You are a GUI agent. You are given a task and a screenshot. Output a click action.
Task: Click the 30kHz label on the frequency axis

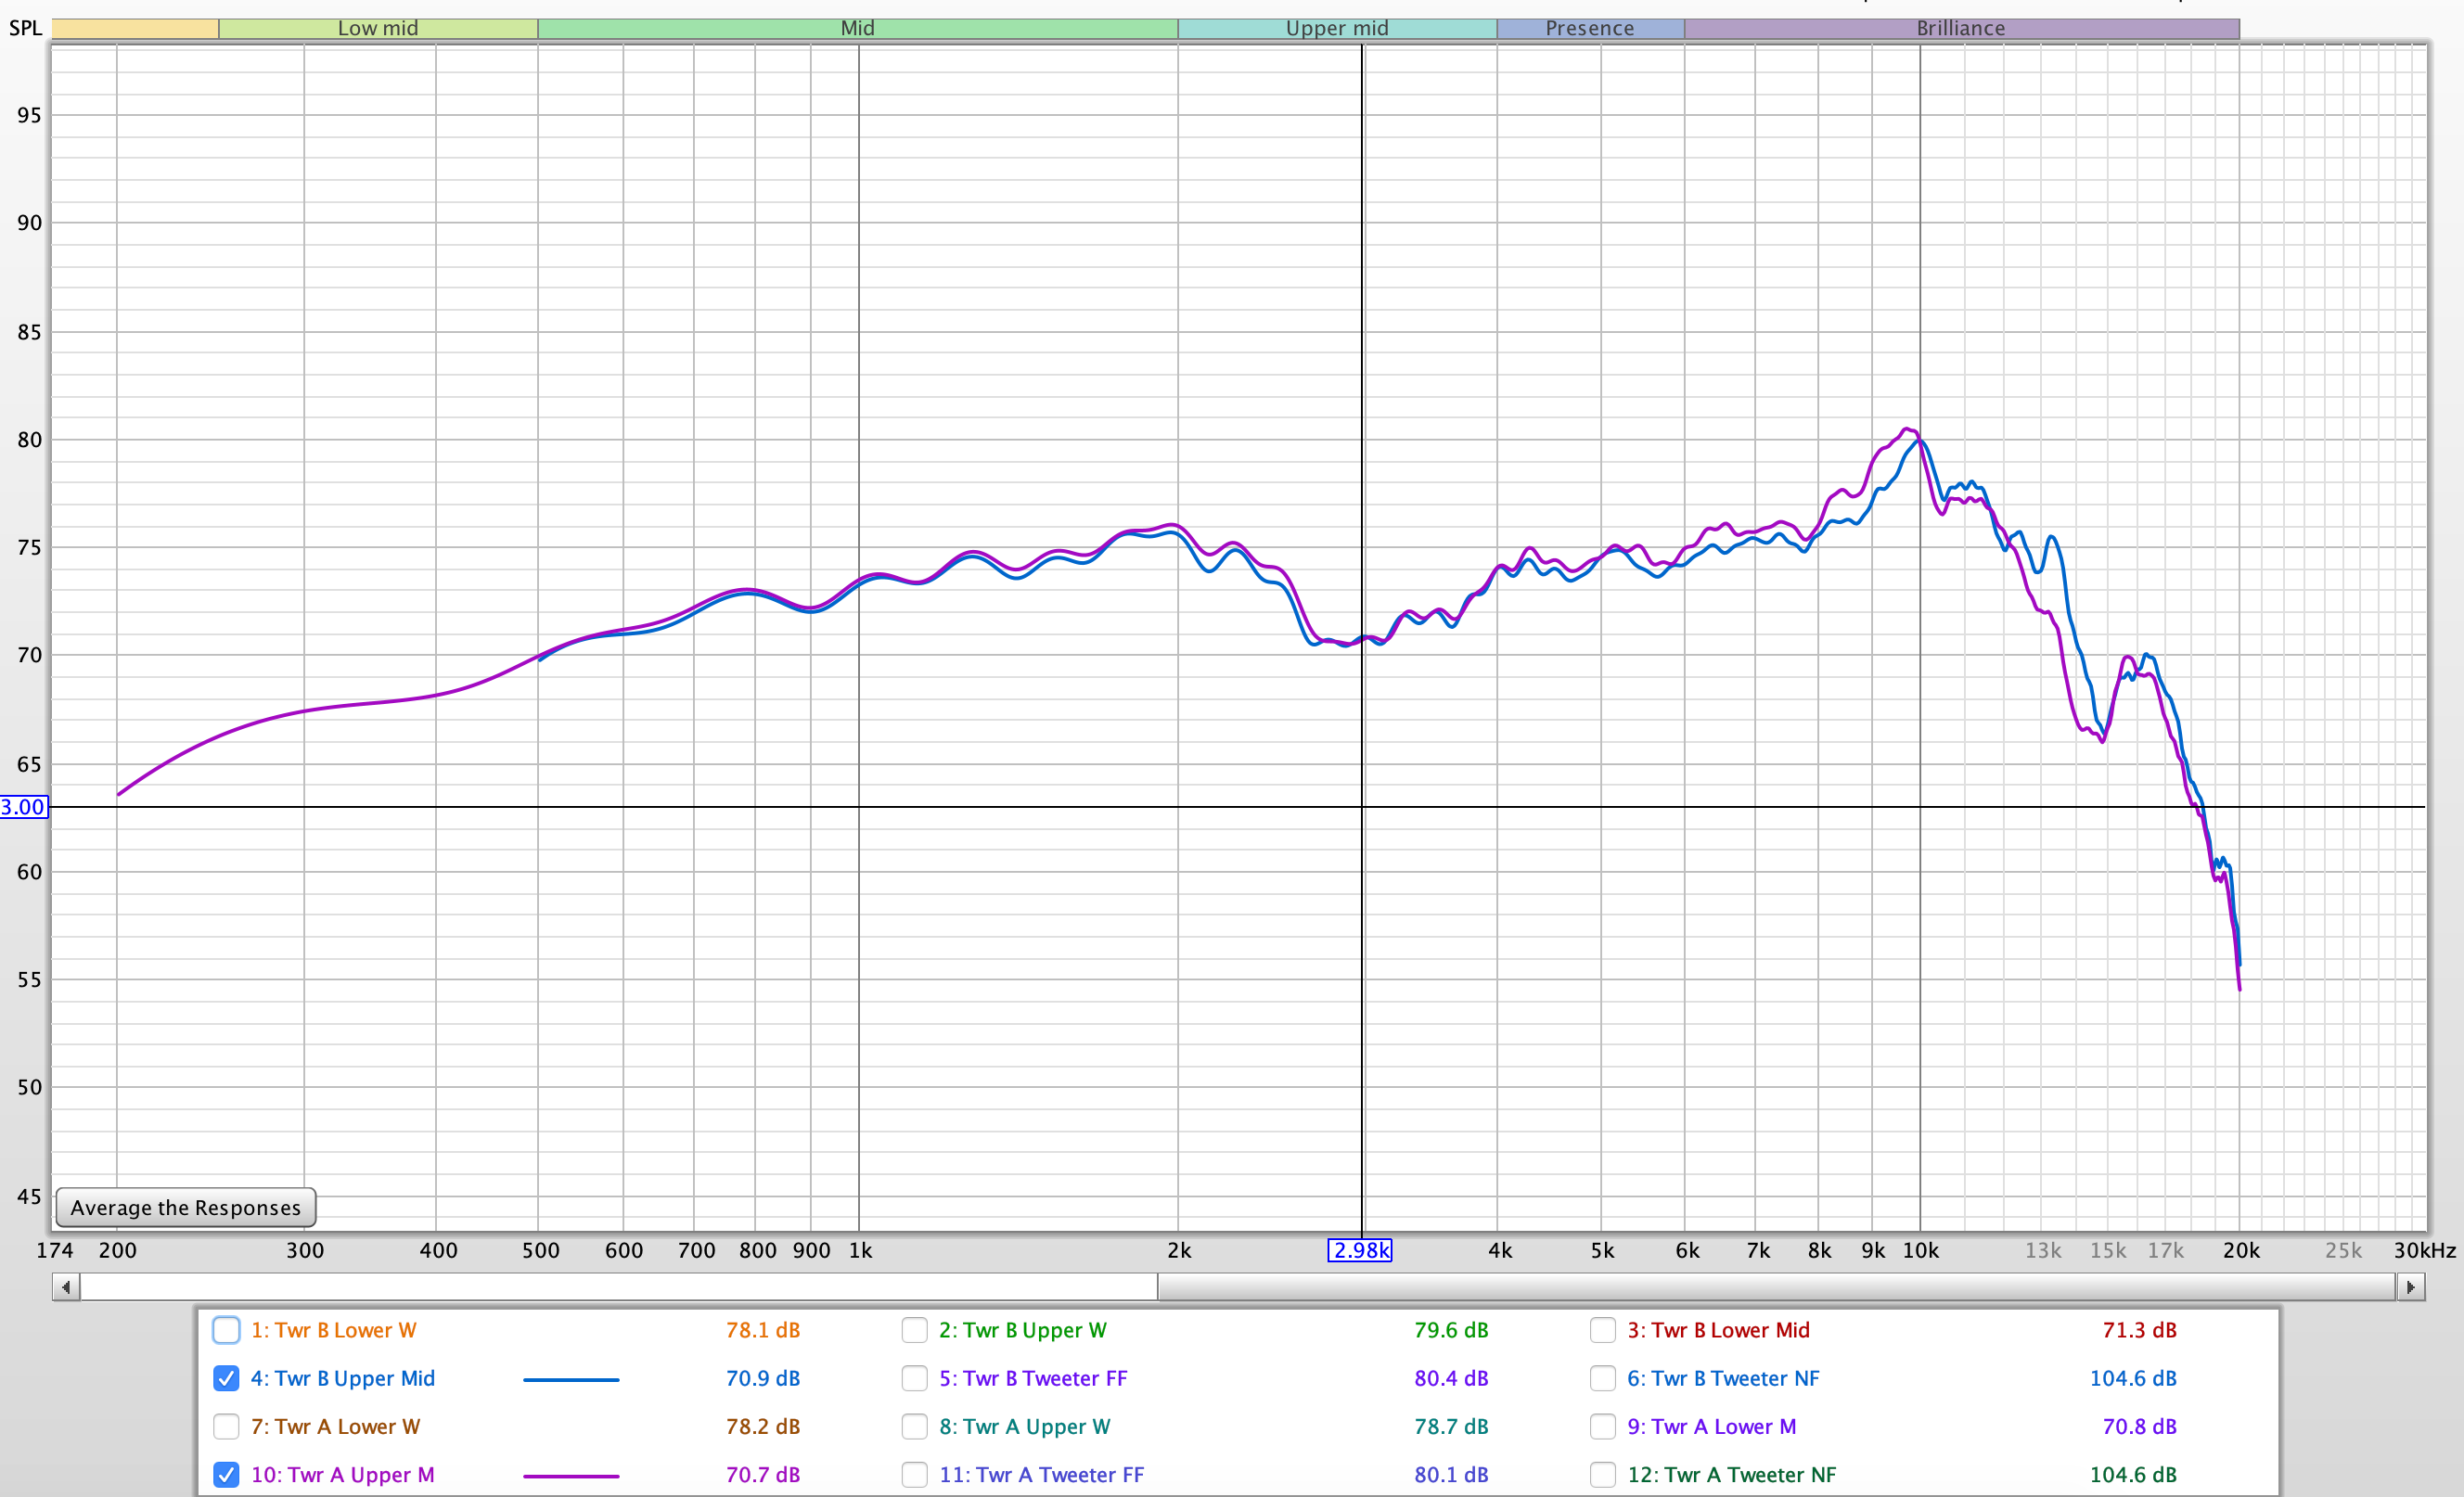click(x=2424, y=1250)
